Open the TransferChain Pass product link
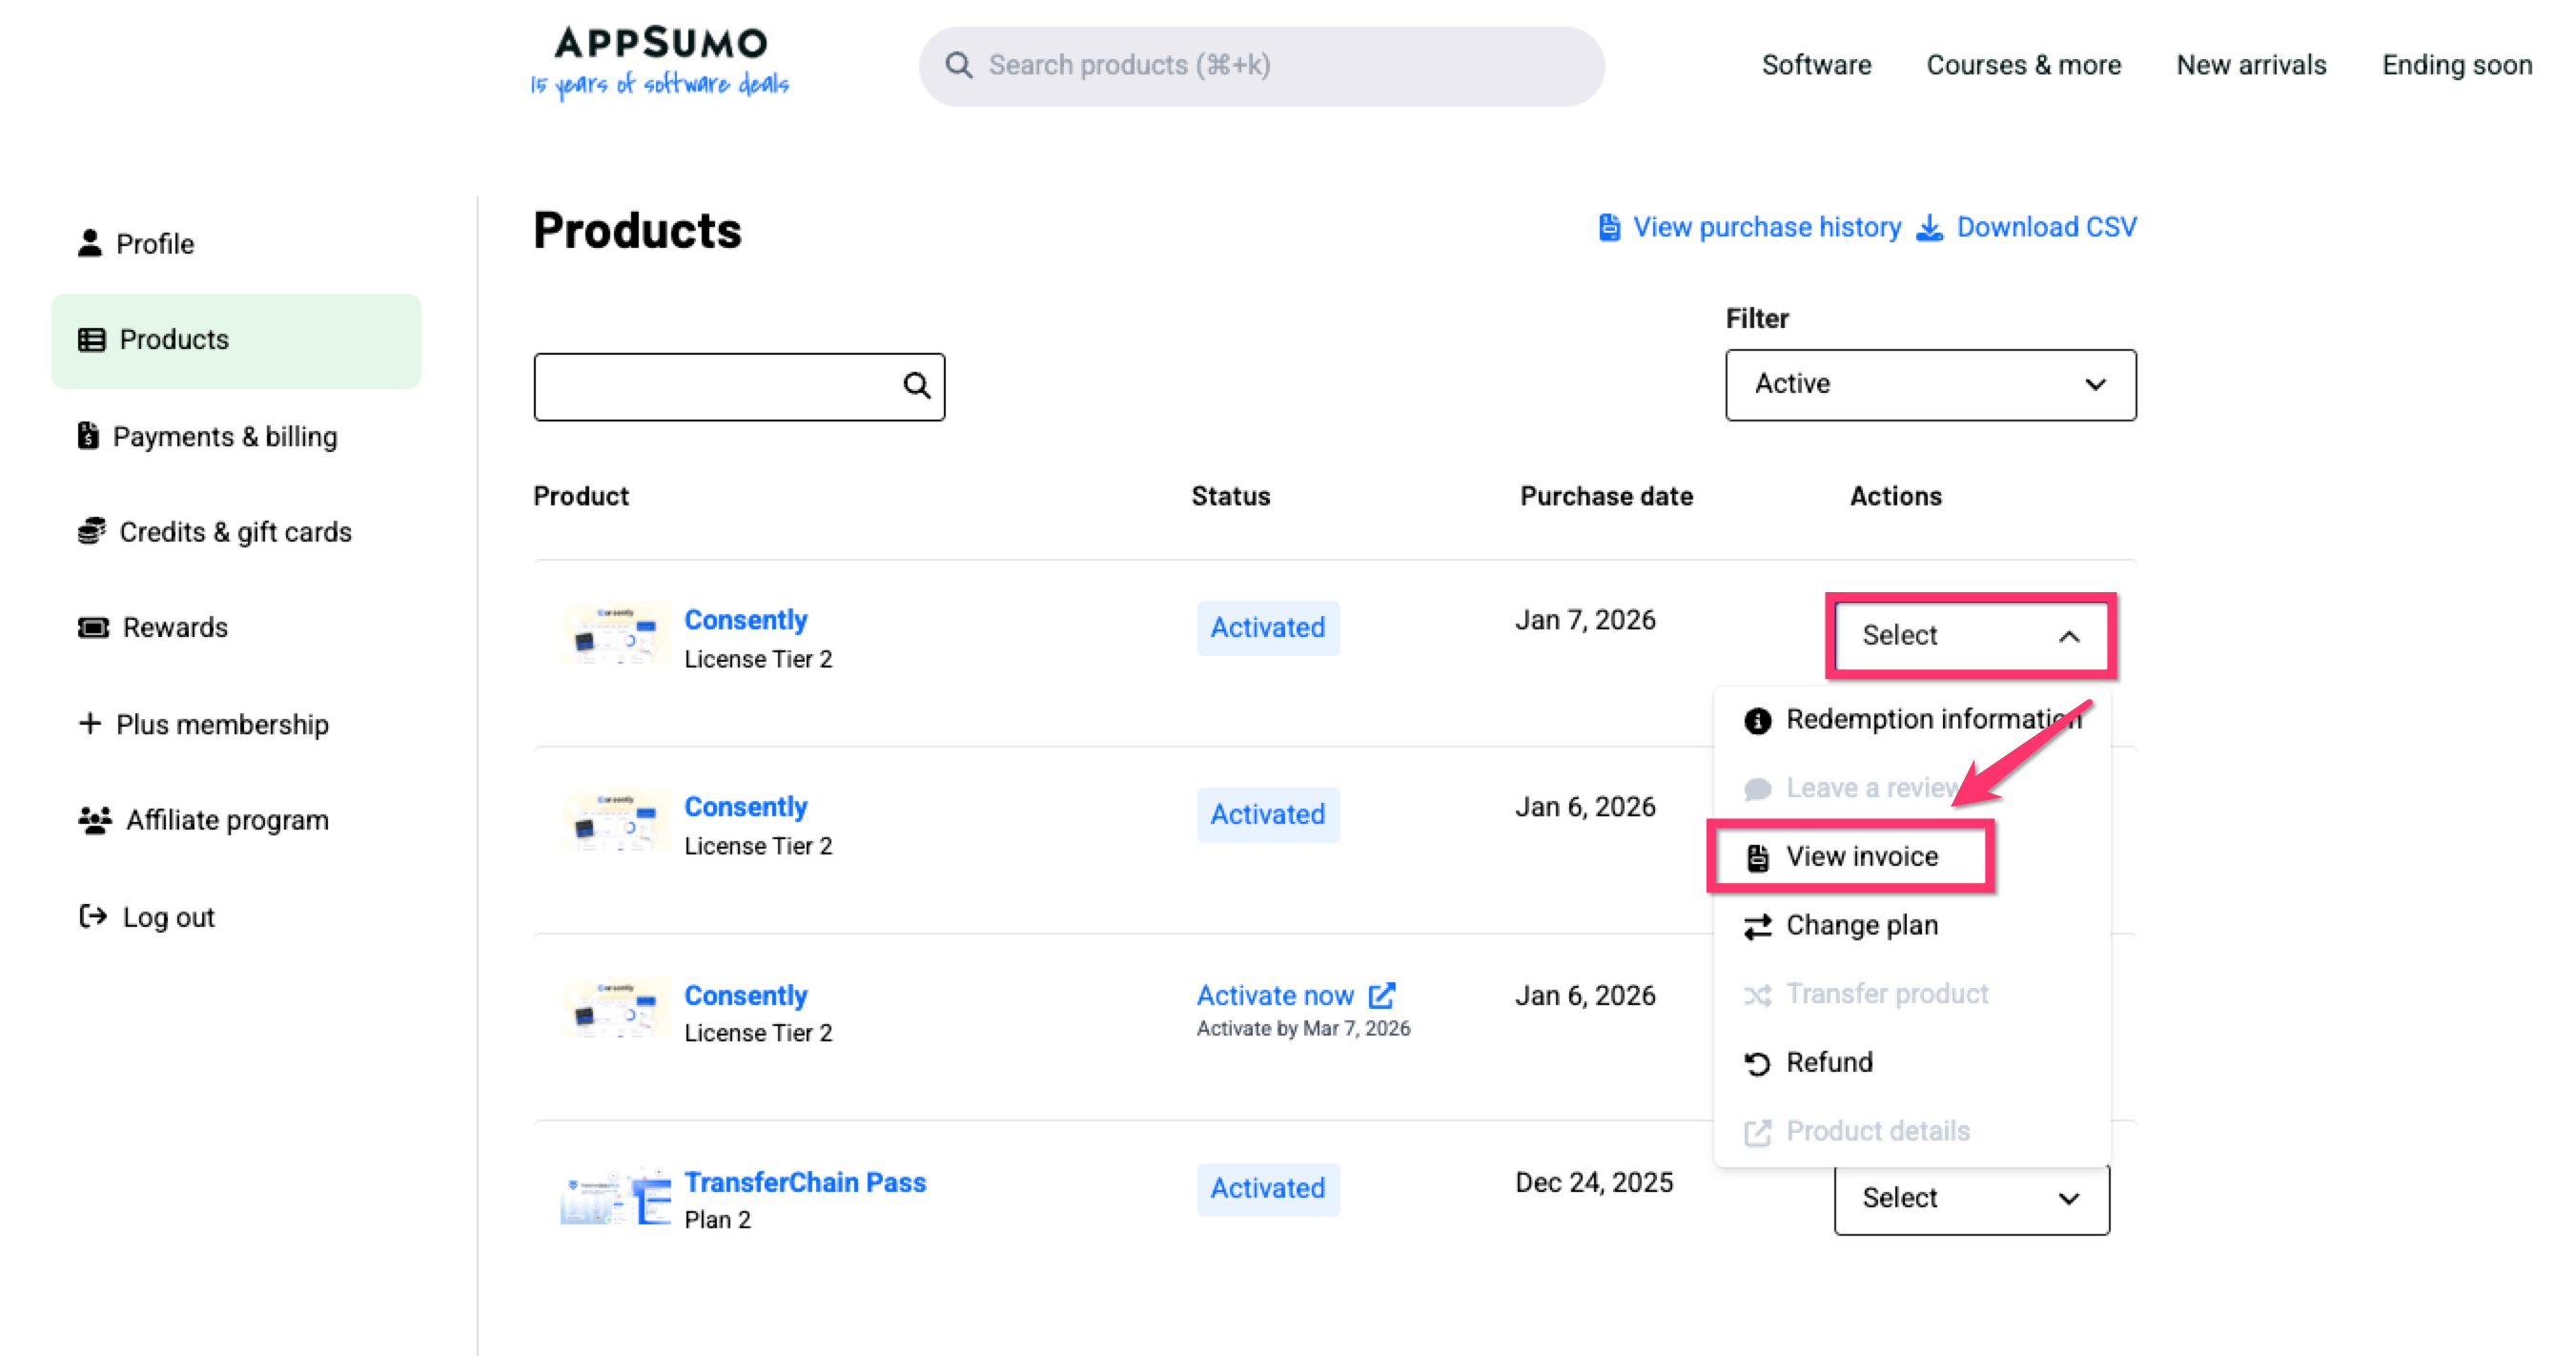This screenshot has width=2576, height=1356. point(804,1182)
